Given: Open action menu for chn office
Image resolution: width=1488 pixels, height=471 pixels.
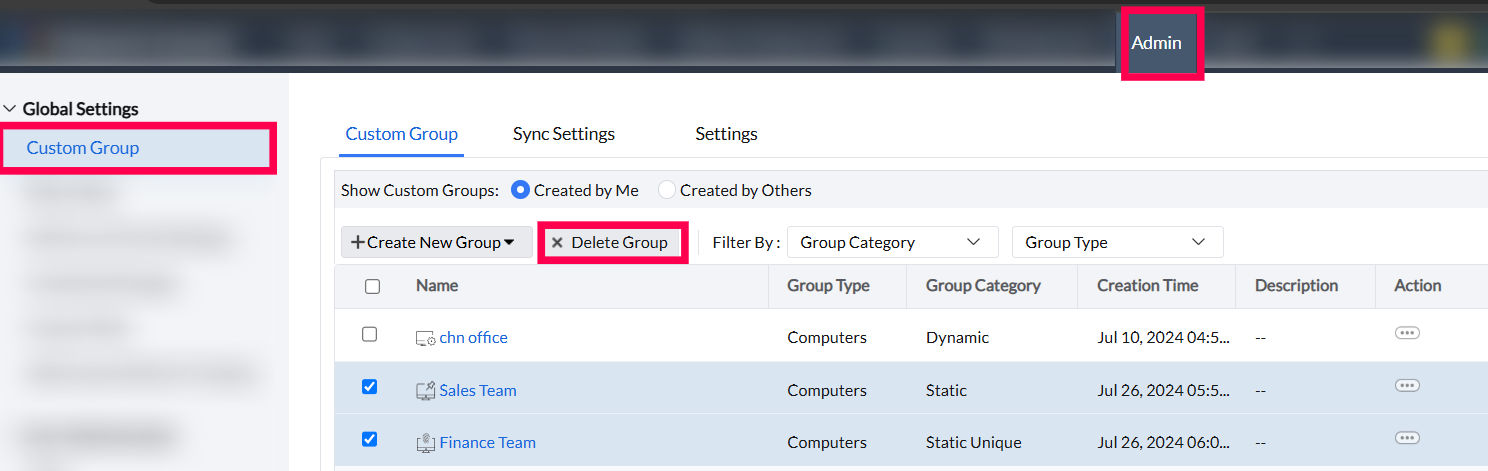Looking at the screenshot, I should click(1407, 333).
